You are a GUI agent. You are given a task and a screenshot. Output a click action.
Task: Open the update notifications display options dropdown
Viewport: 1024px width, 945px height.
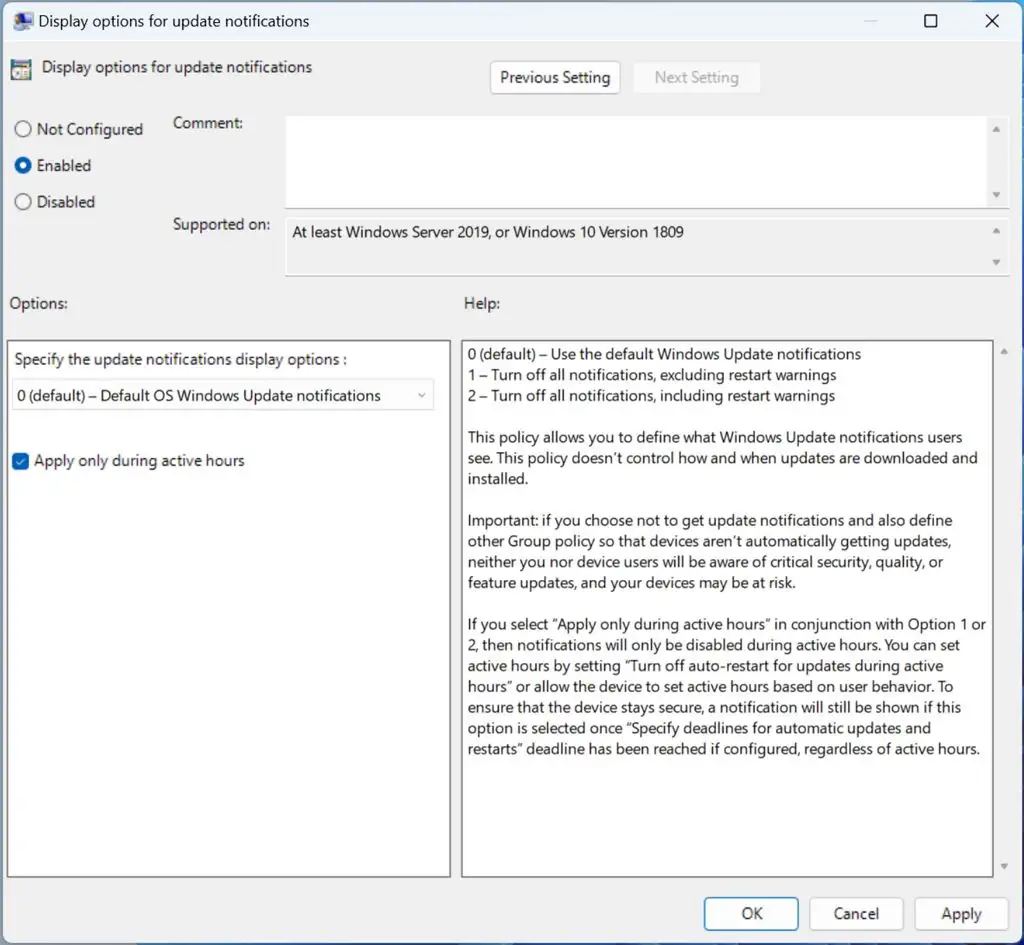224,396
